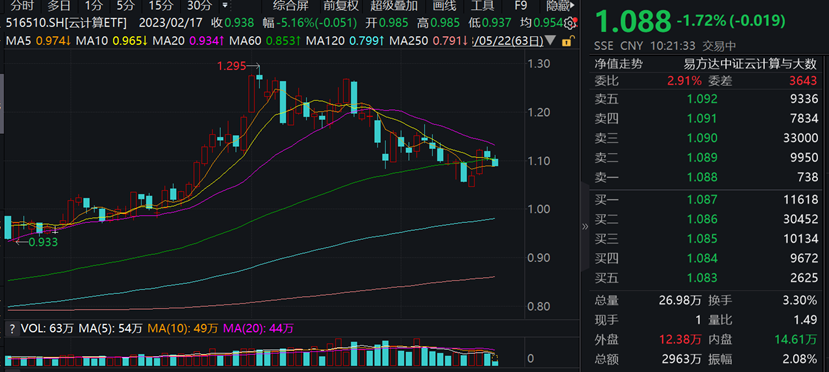The height and width of the screenshot is (372, 829).
Task: Select the 5分 period tab
Action: [x=126, y=6]
